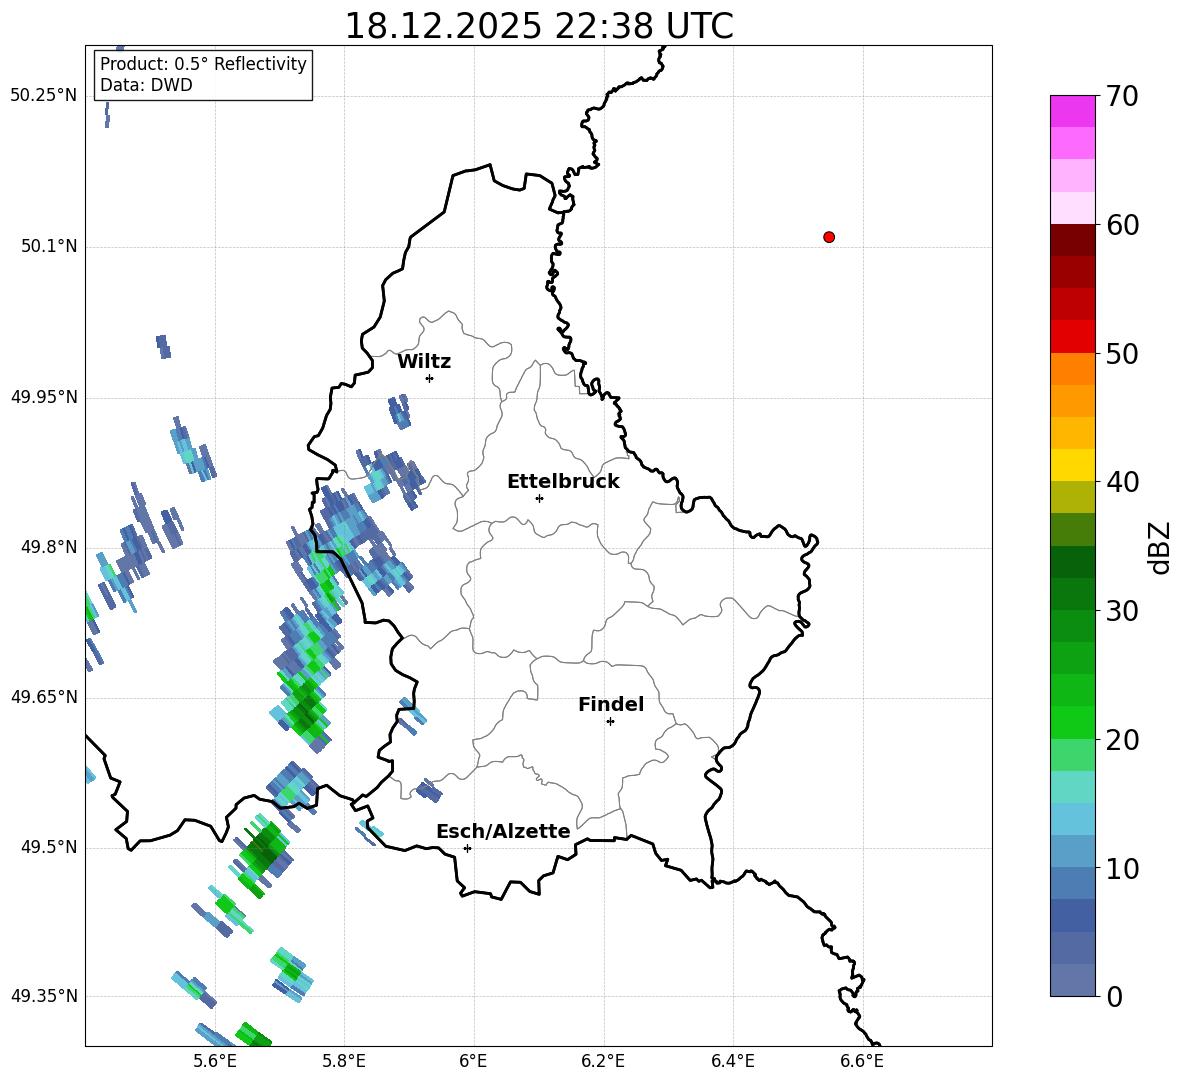Click the red radar location dot
This screenshot has height=1081, width=1184.
click(x=829, y=237)
